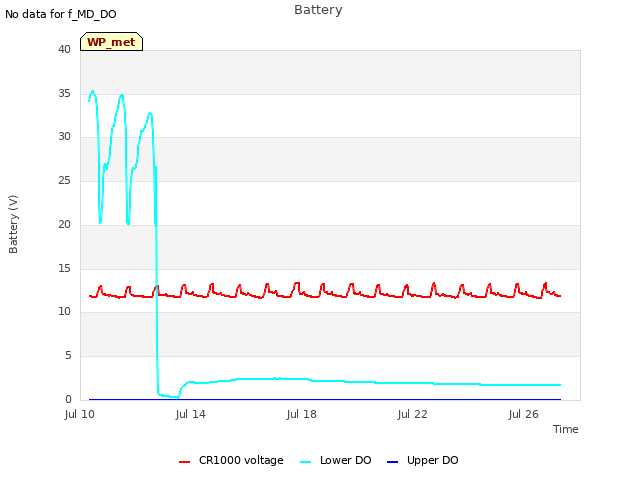The image size is (640, 480).
Task: Click the 10 y-axis tick label
Action: (64, 311)
